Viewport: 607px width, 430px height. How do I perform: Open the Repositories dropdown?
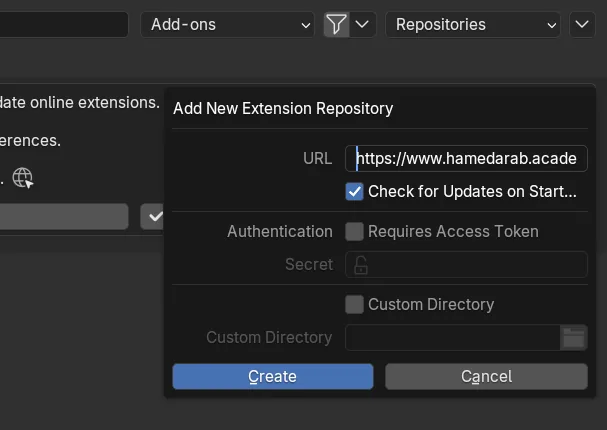(473, 24)
